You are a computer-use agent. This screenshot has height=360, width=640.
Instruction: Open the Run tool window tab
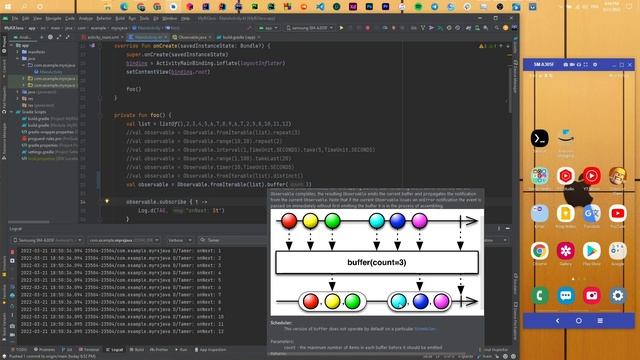click(181, 350)
